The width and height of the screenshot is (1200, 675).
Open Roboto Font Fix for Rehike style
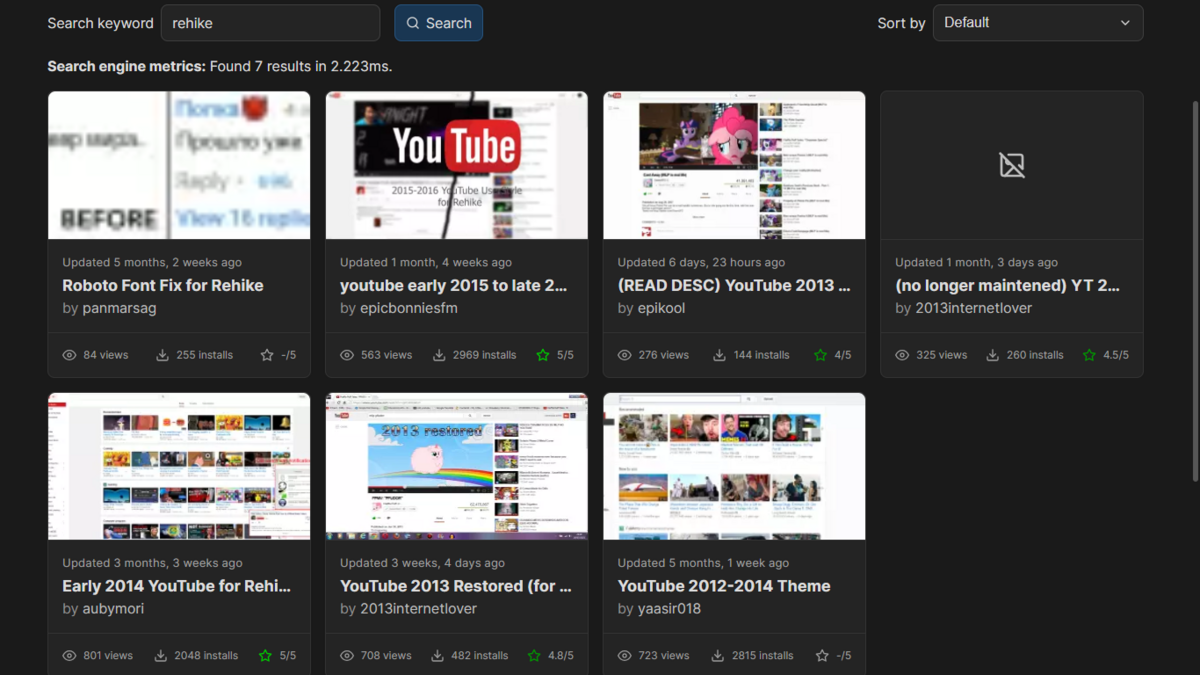pyautogui.click(x=163, y=285)
